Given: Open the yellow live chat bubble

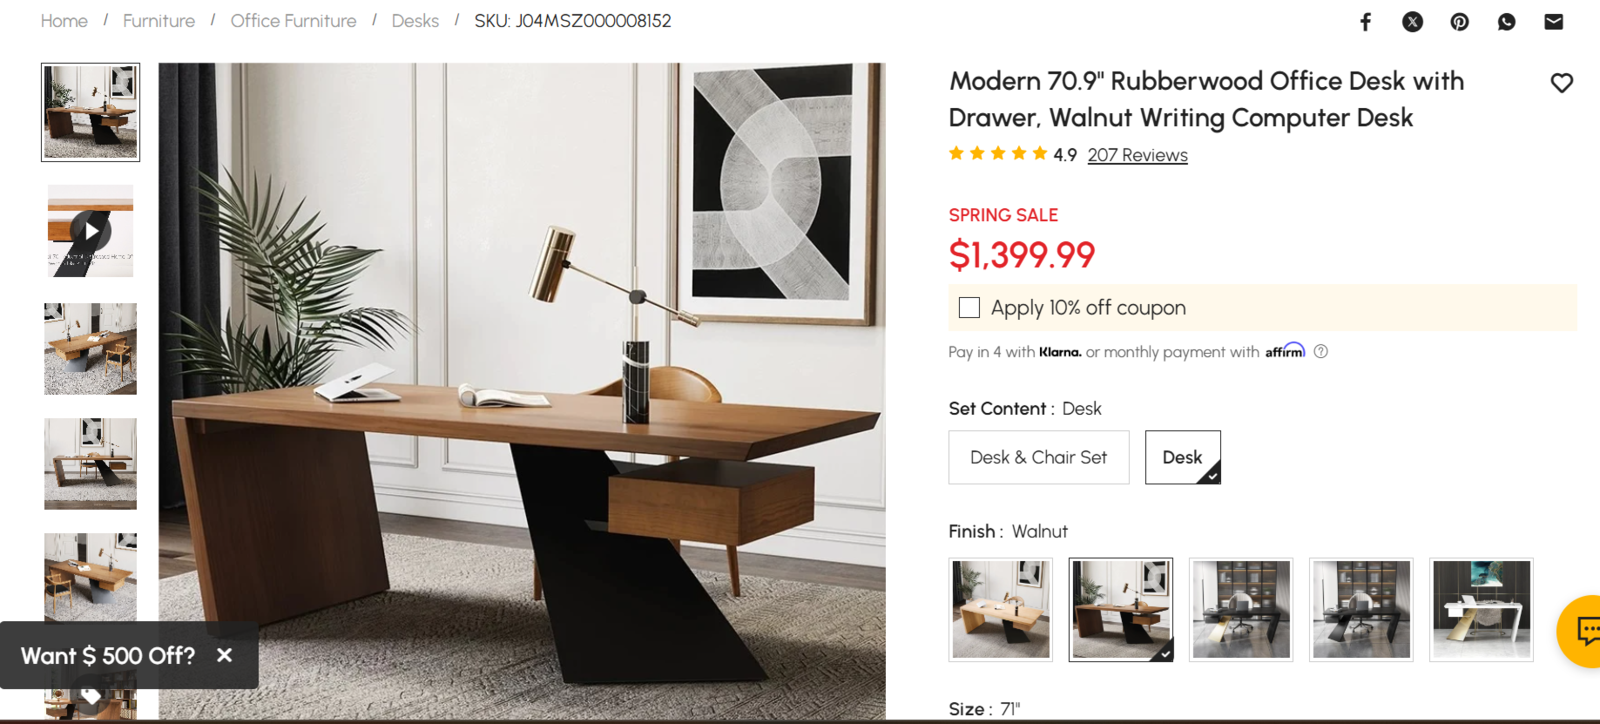Looking at the screenshot, I should (x=1583, y=631).
